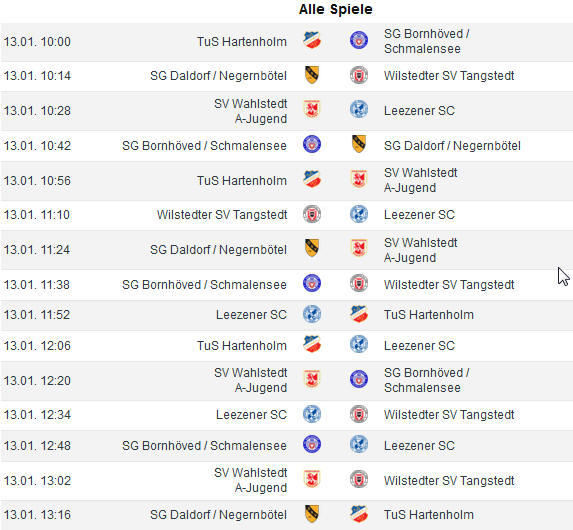Click TuS Hartenholm crest in 13:16 match
The height and width of the screenshot is (530, 573).
[x=359, y=514]
